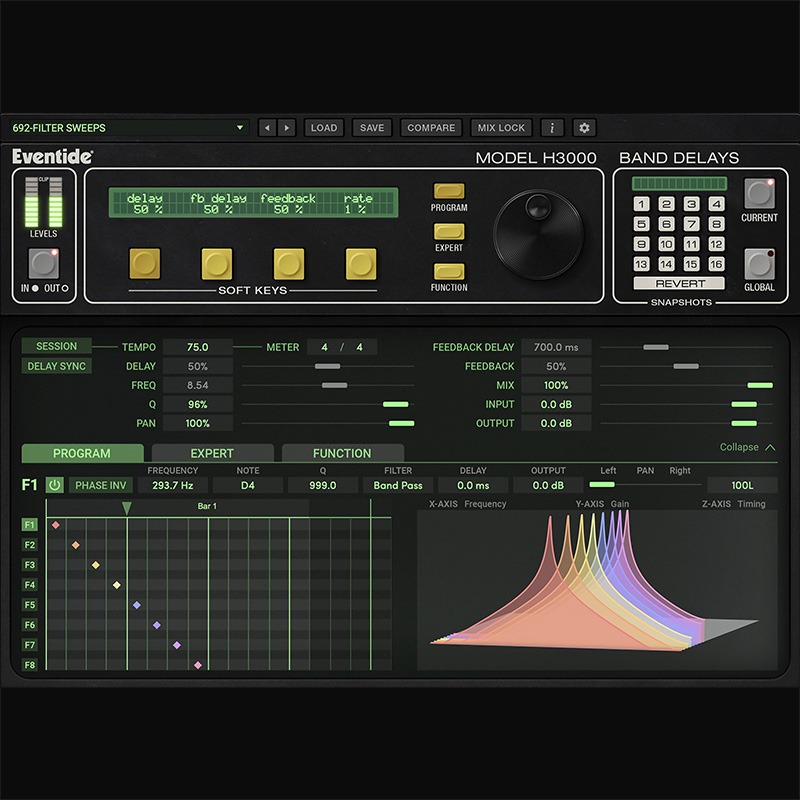This screenshot has width=800, height=800.
Task: Click the Bar 1 playhead marker
Action: [x=127, y=508]
